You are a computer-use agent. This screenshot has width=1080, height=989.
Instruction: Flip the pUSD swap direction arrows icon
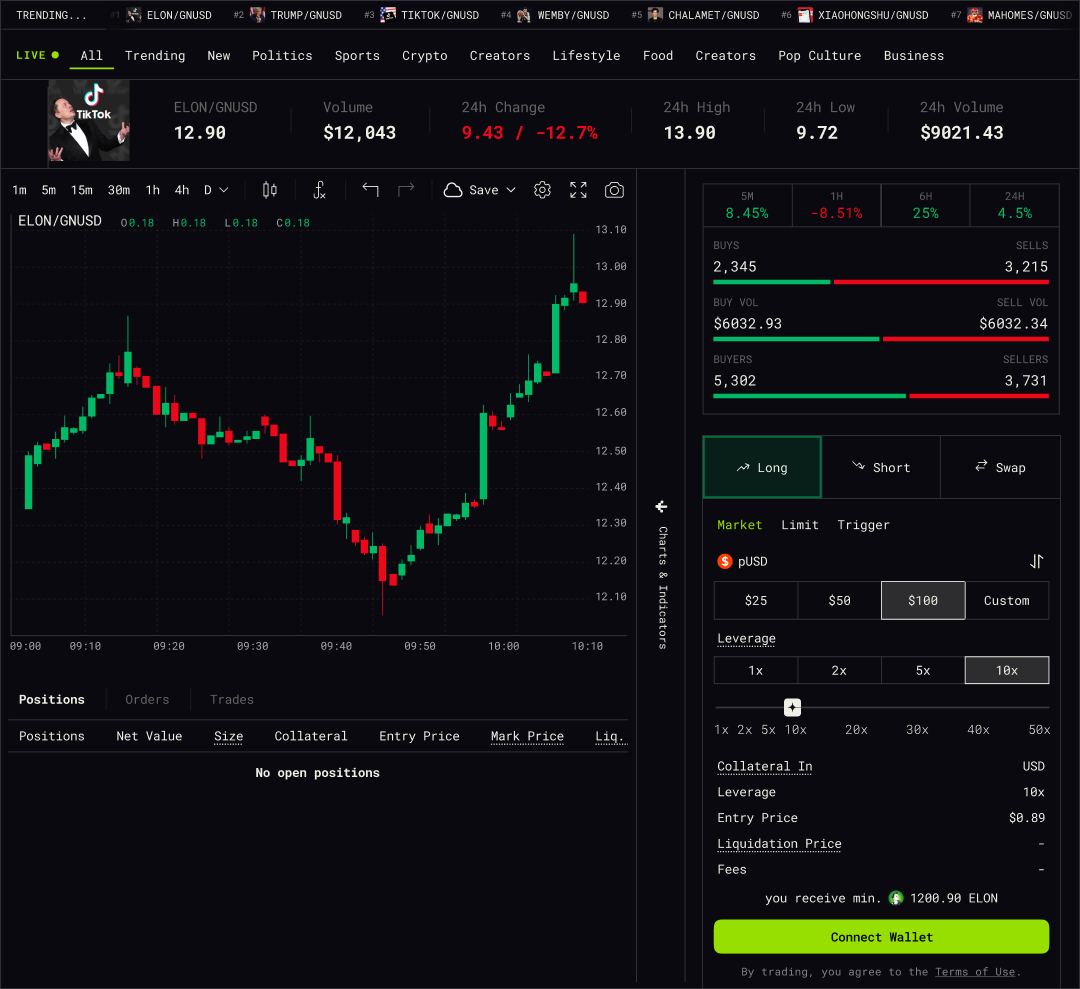click(1037, 561)
